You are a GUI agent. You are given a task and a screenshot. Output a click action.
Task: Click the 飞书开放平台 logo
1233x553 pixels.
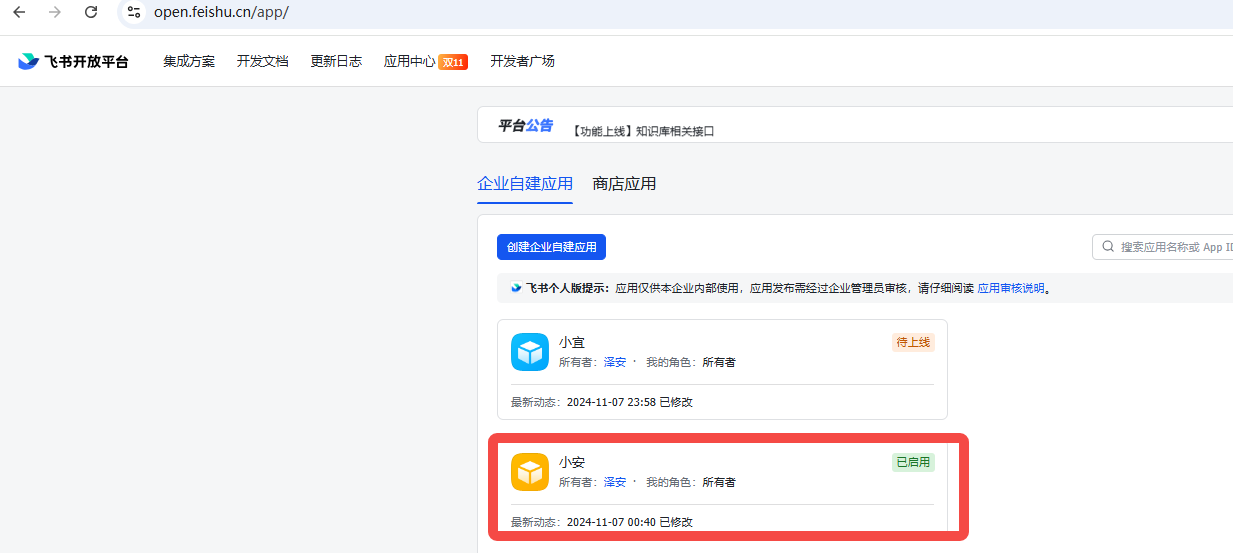point(73,61)
